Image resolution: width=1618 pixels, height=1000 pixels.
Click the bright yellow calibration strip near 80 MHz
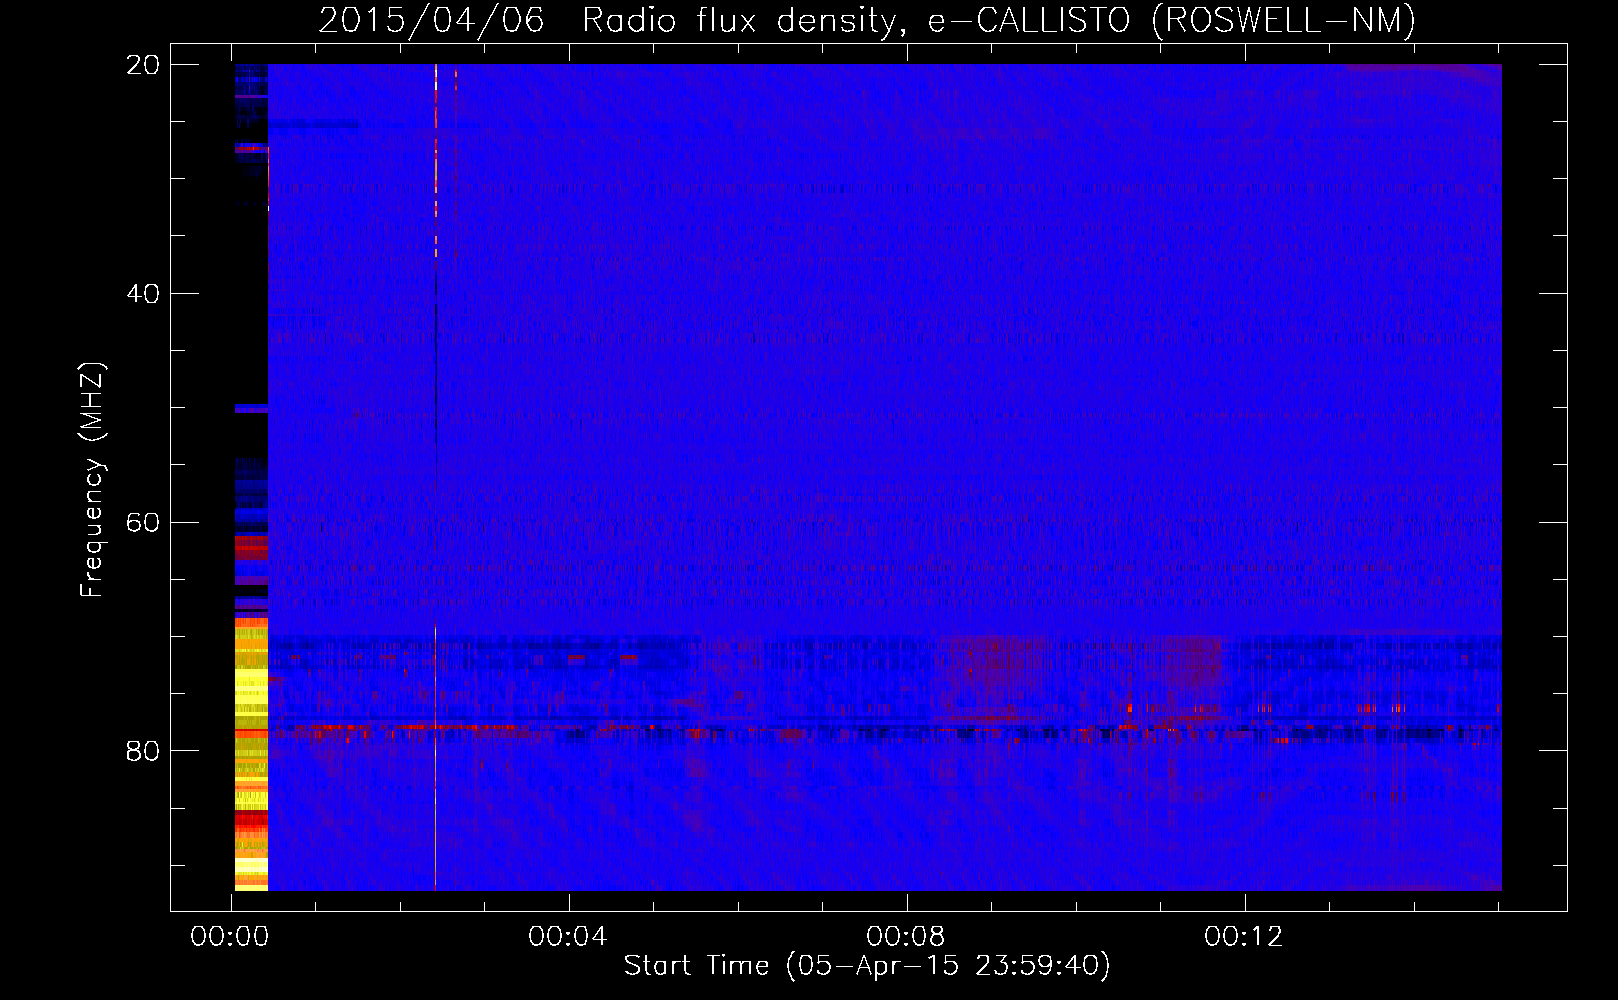pos(251,754)
